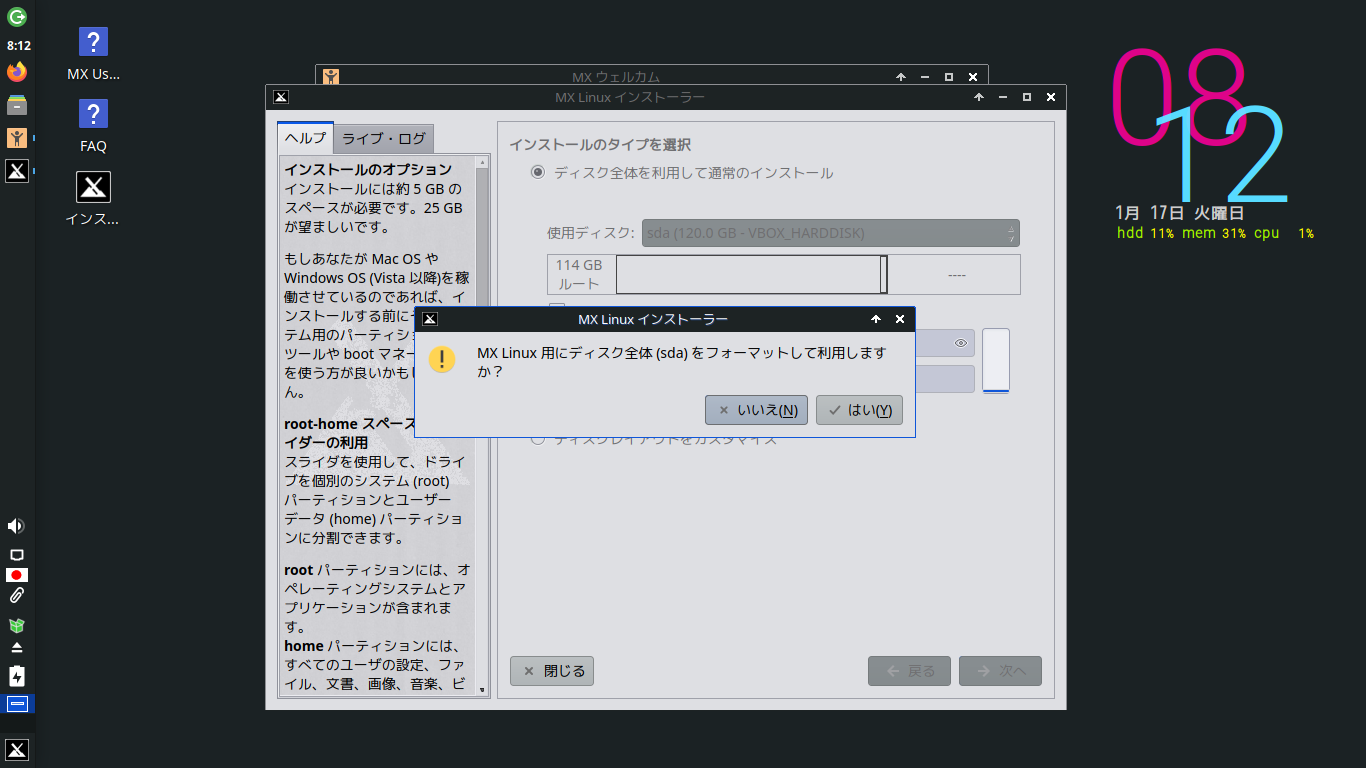Click the first encryption password field
Viewport: 1366px width, 768px height.
coord(944,343)
